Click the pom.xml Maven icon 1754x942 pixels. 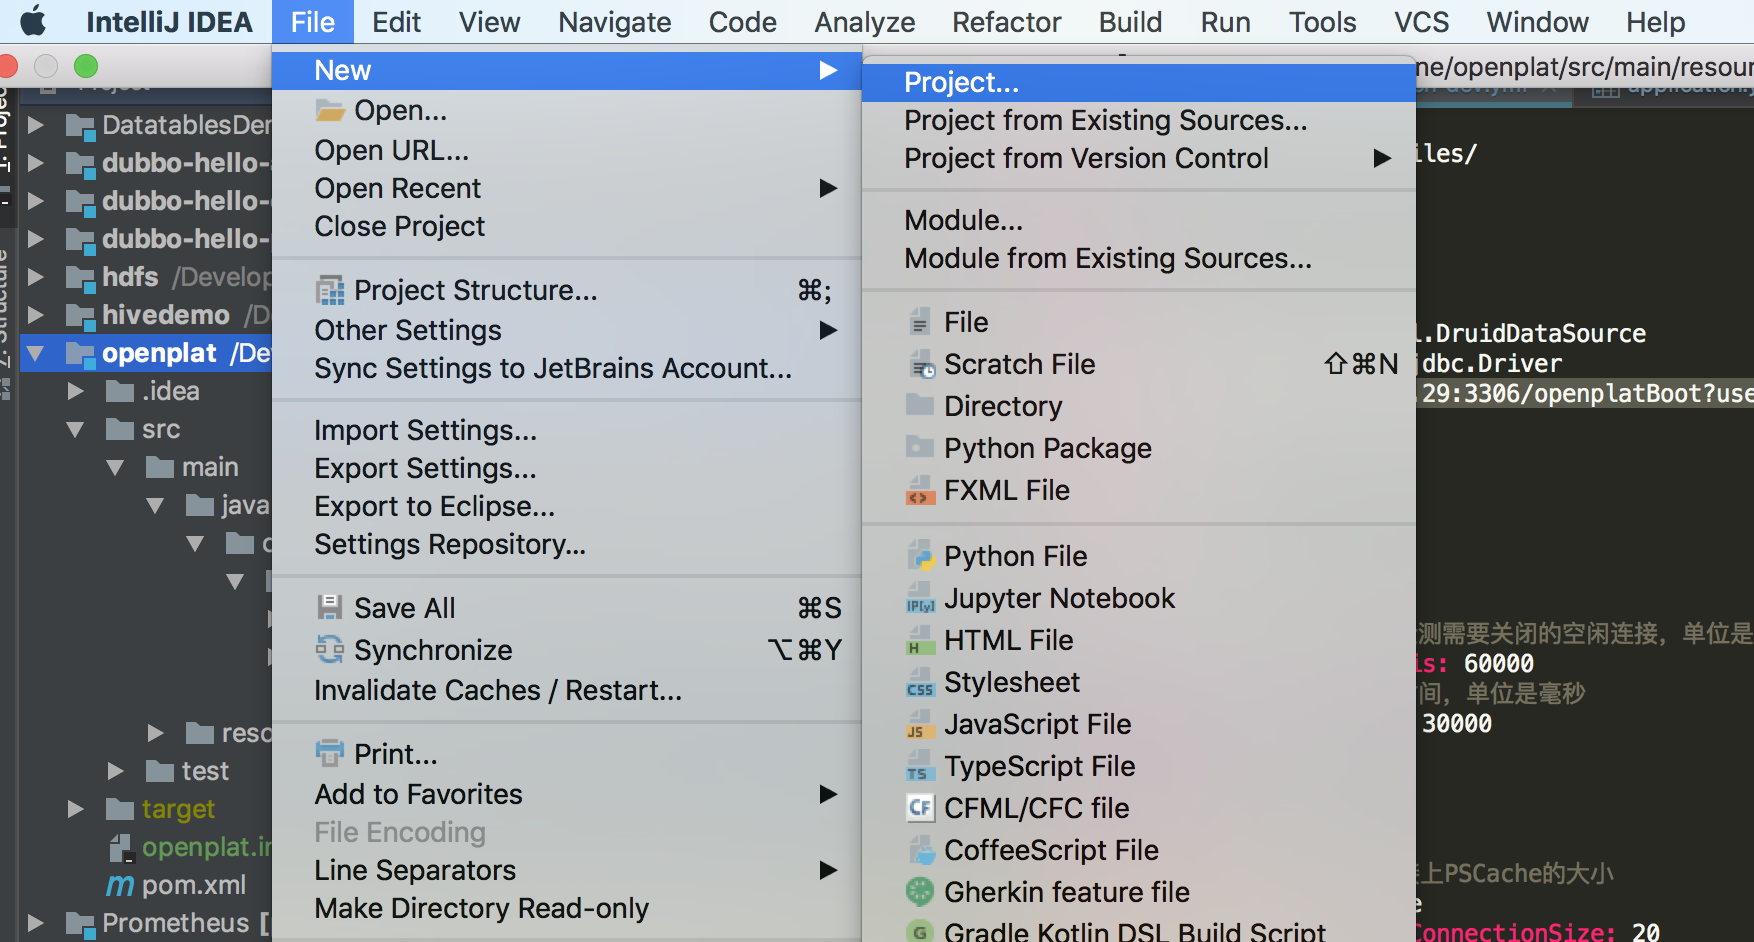click(120, 886)
